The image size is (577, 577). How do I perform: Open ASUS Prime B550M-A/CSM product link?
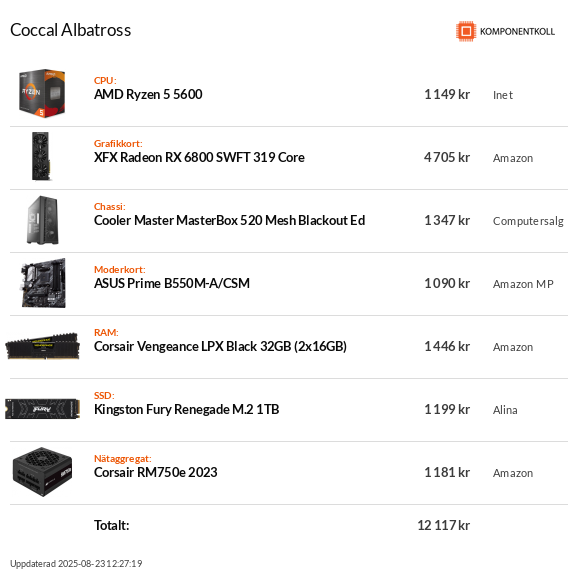point(172,283)
